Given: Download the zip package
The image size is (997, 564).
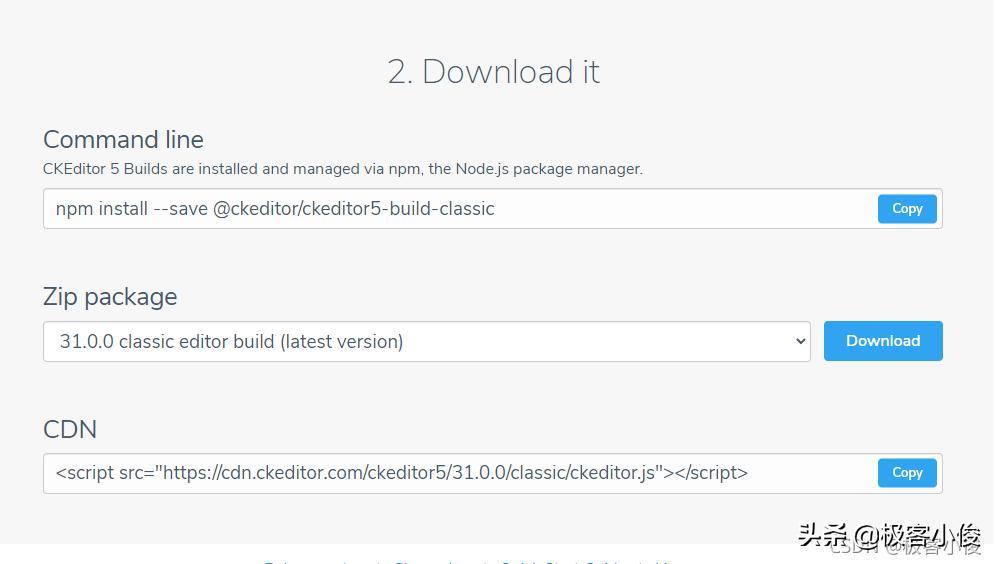Looking at the screenshot, I should click(883, 341).
